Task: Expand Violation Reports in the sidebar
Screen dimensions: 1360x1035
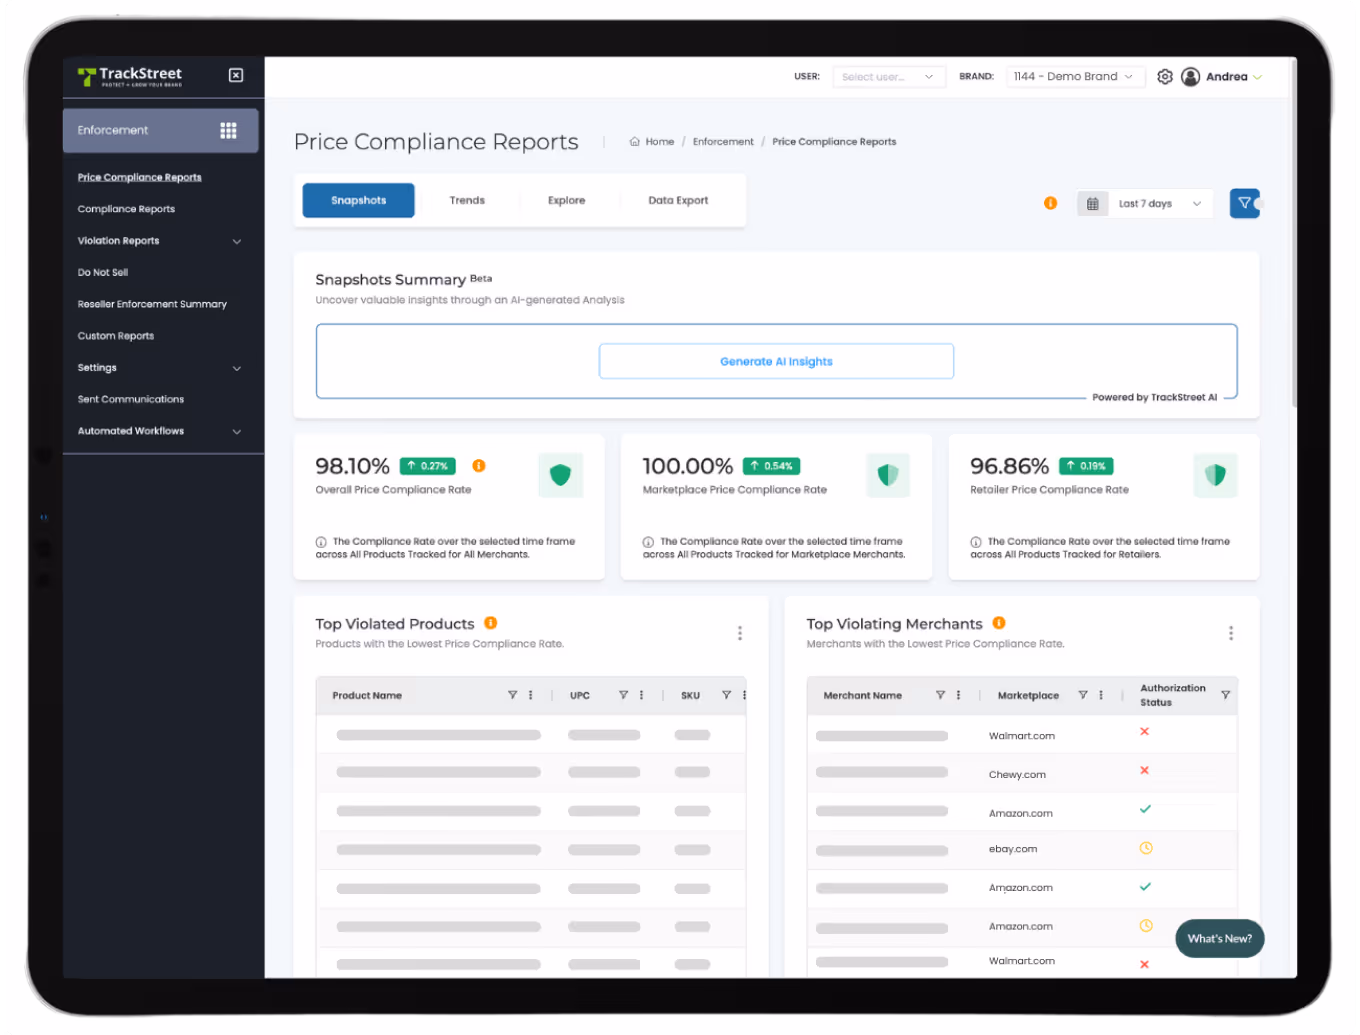Action: click(x=237, y=241)
